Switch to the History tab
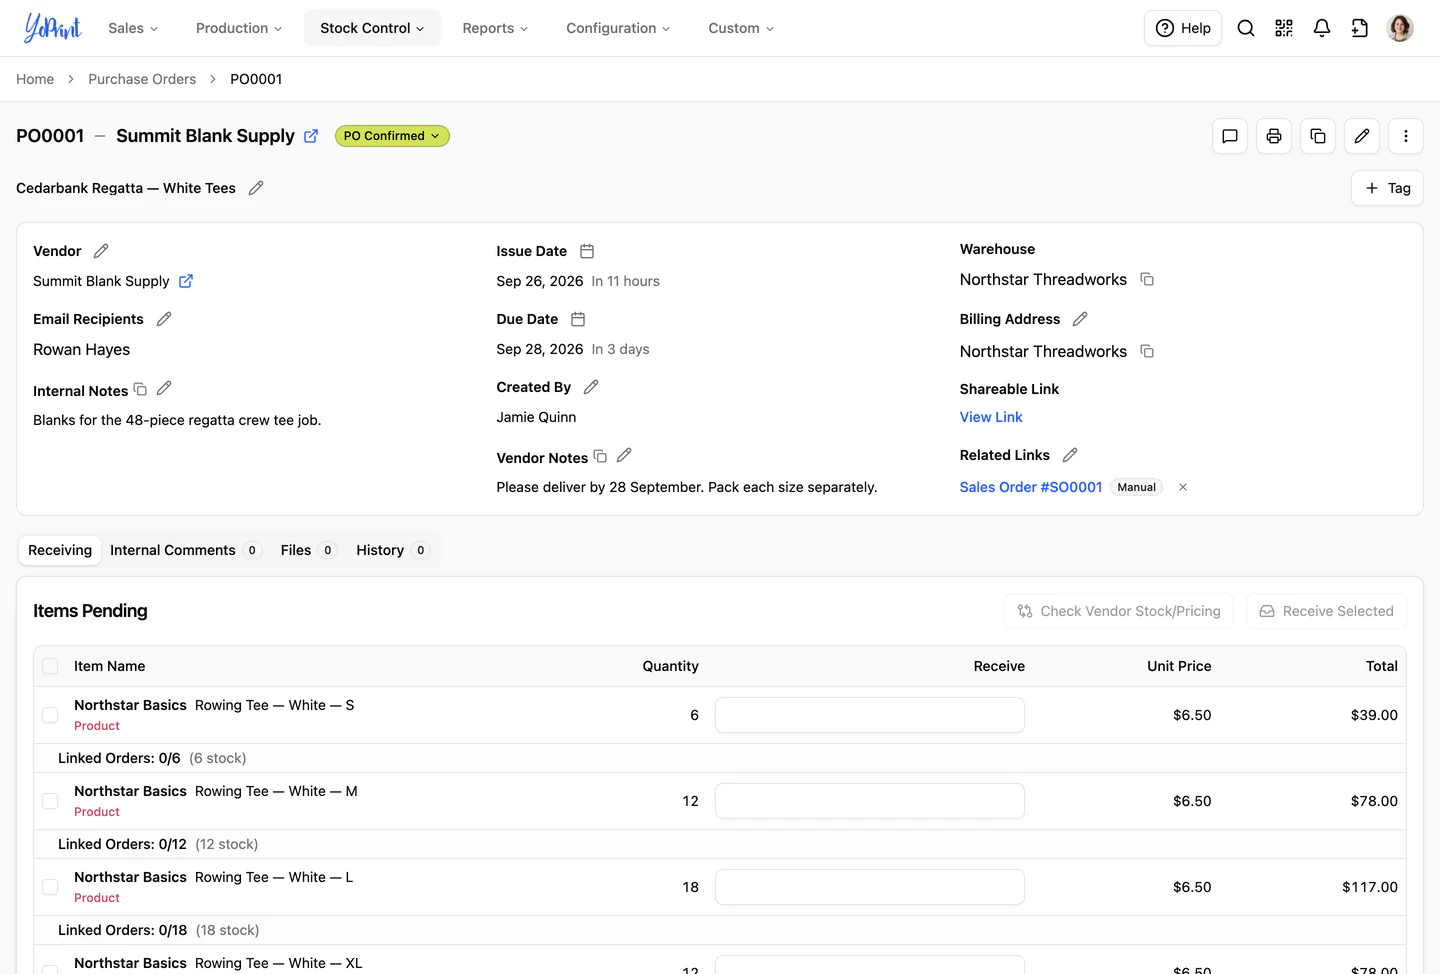 click(x=393, y=550)
